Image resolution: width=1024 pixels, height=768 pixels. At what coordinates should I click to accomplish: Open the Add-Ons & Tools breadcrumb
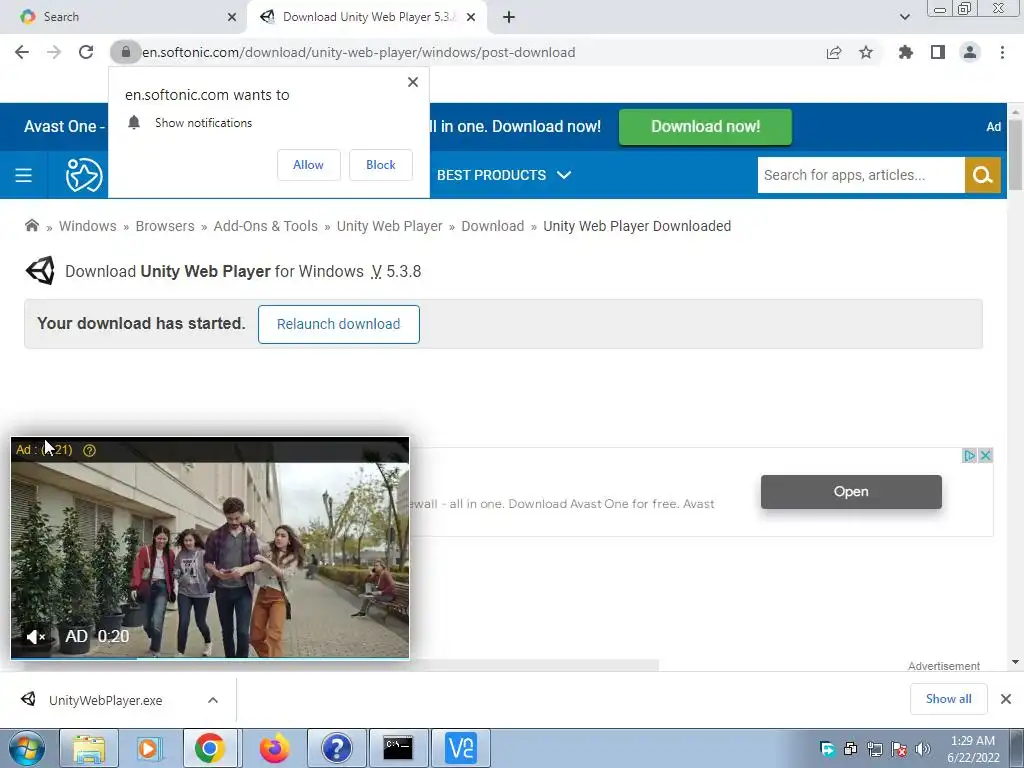265,226
